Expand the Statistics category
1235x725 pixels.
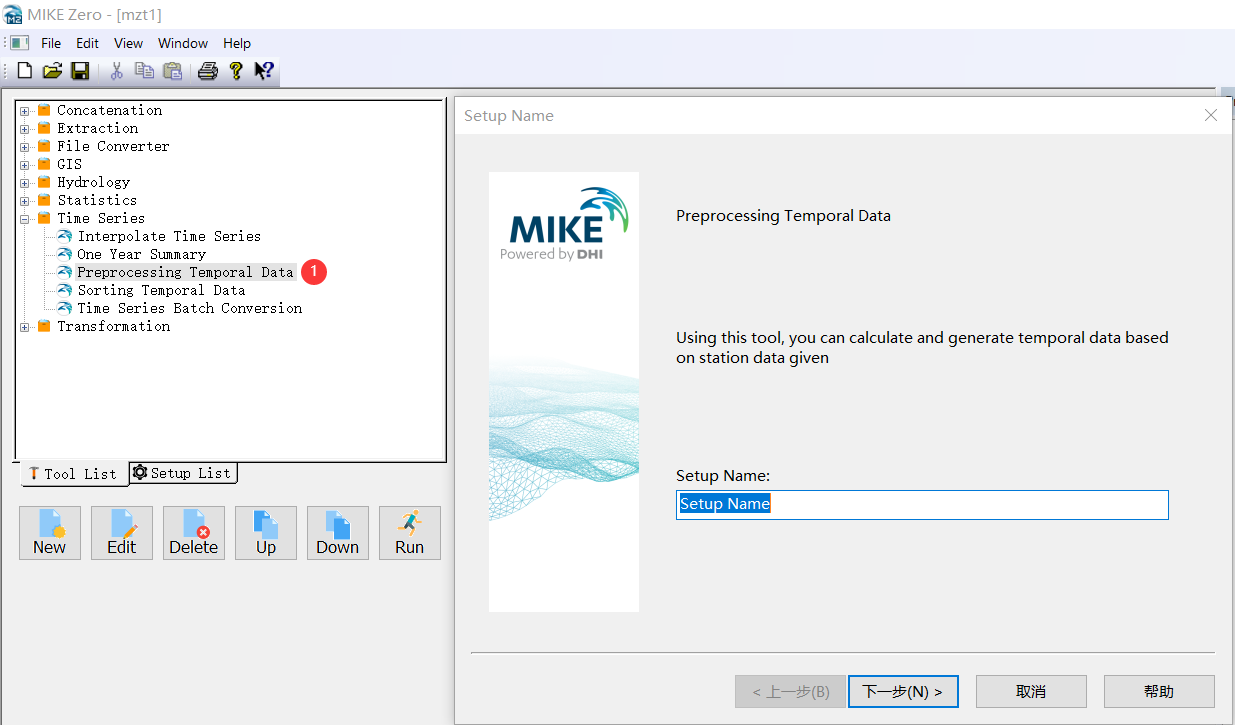click(x=23, y=199)
